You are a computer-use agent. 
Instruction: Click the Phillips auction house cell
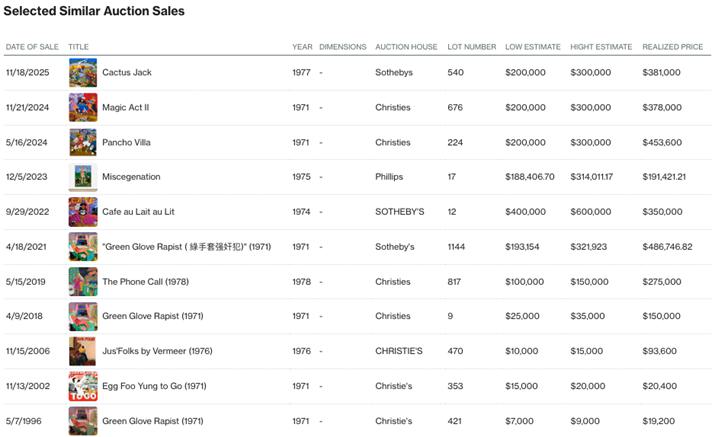click(x=389, y=177)
